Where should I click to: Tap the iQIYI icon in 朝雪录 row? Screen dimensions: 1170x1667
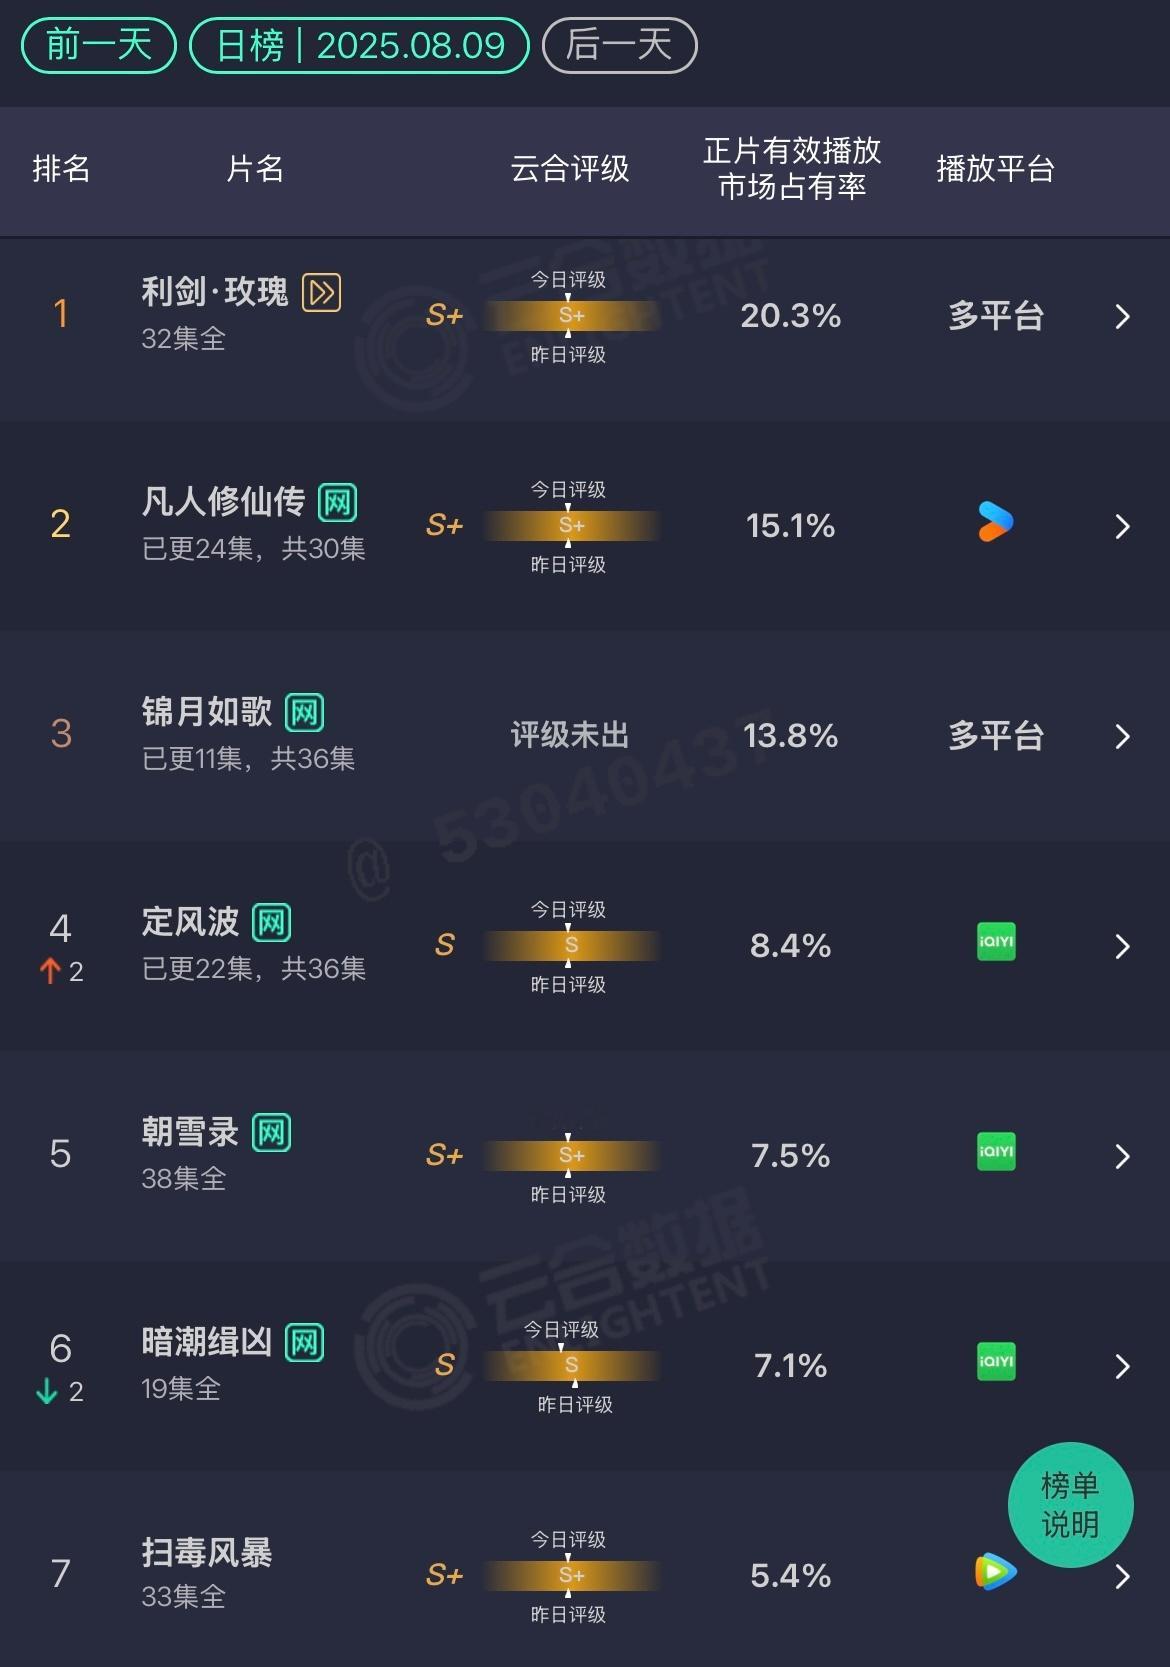[x=996, y=1152]
